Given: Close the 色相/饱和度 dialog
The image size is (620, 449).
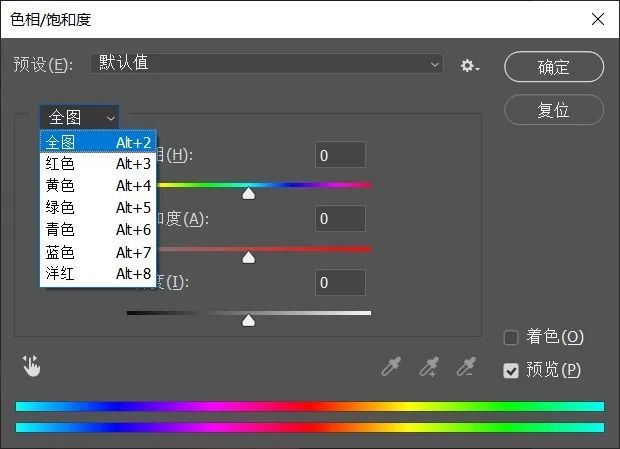Looking at the screenshot, I should (597, 19).
